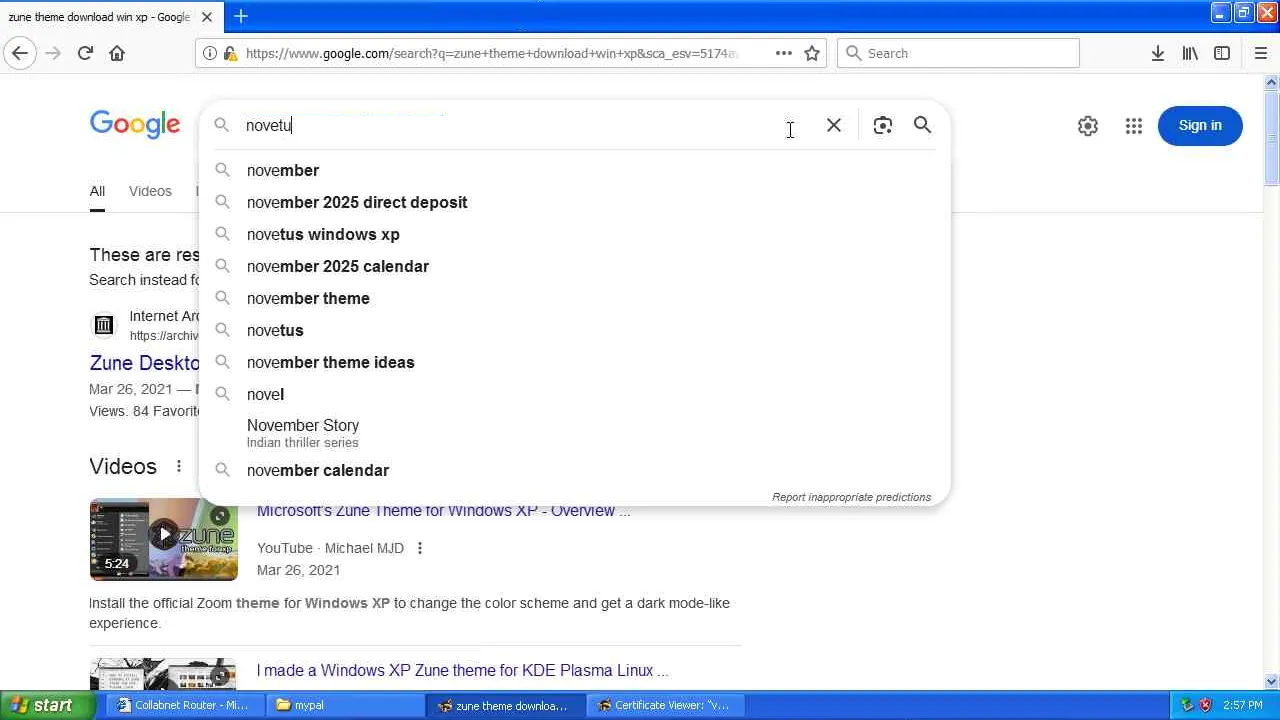Switch to the mypal folder taskbar window
This screenshot has height=720, width=1280.
[x=346, y=705]
